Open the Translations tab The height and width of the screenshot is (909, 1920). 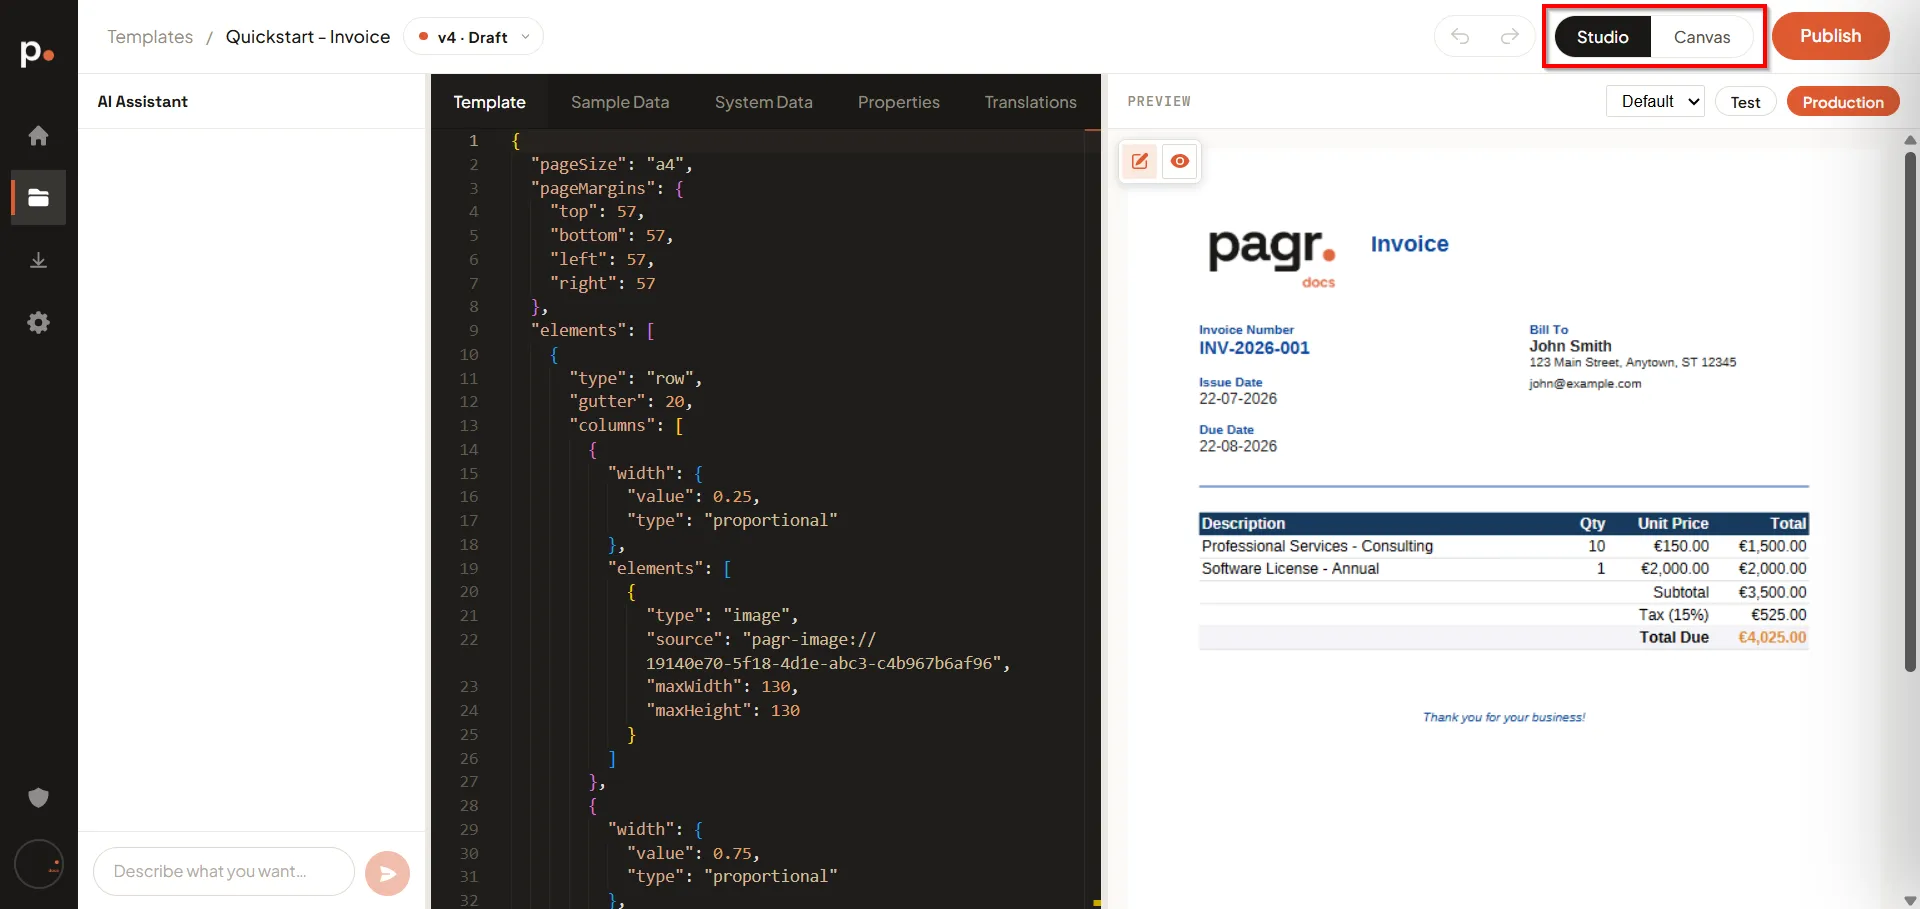pyautogui.click(x=1030, y=102)
